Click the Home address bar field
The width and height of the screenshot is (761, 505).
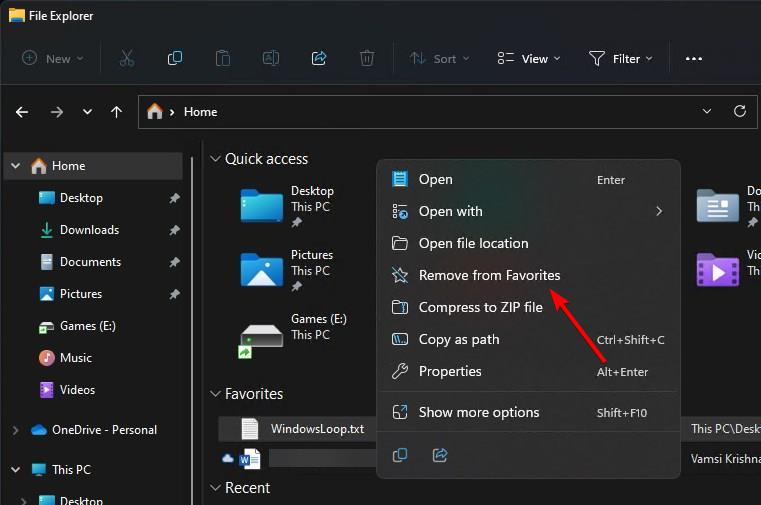tap(420, 112)
